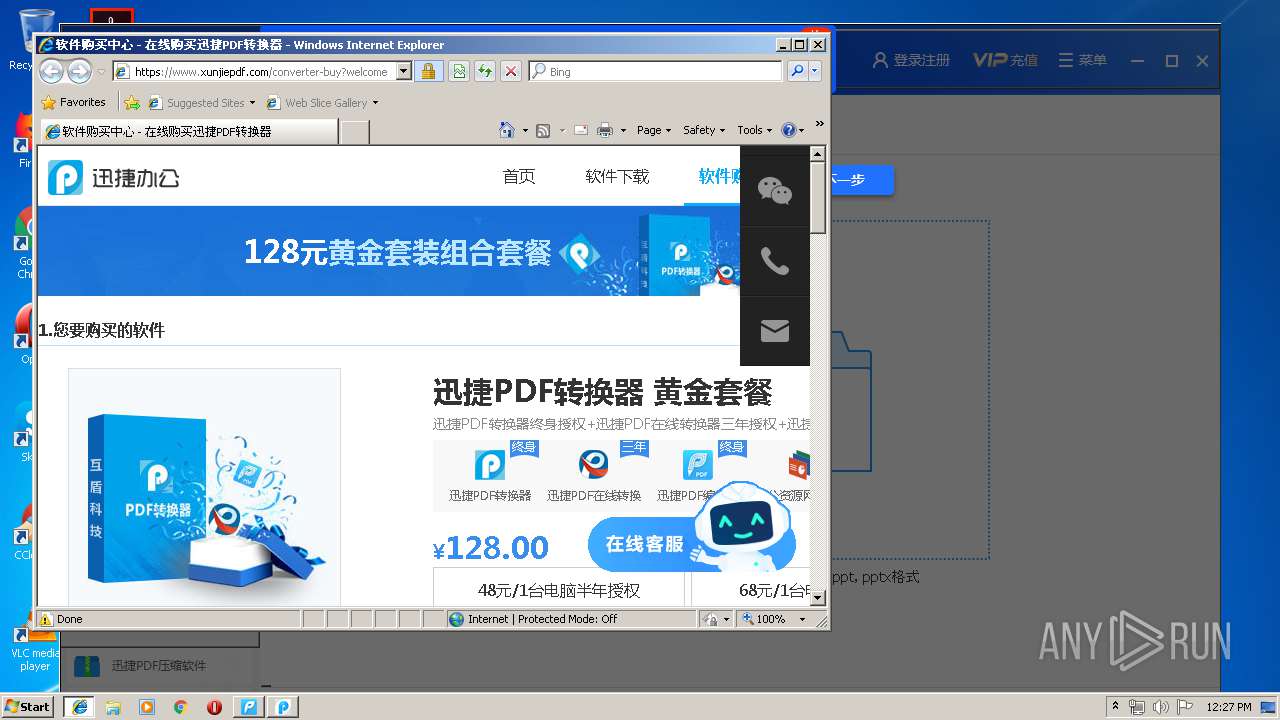Click the 在线客服 chat button

click(690, 543)
